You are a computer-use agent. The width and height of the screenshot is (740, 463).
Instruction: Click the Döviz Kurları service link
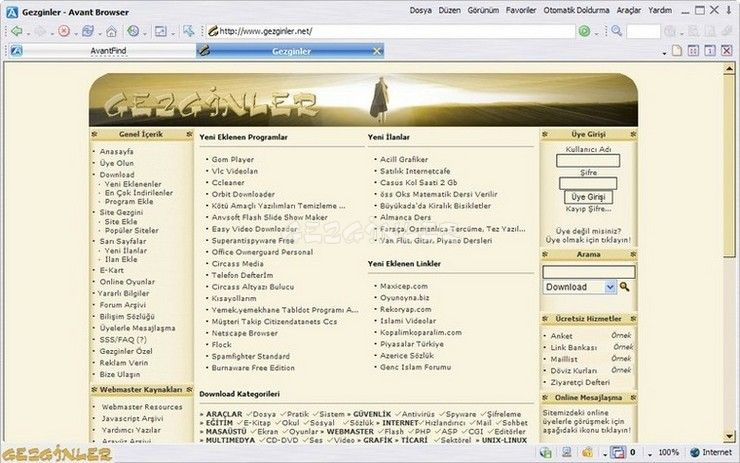[573, 370]
